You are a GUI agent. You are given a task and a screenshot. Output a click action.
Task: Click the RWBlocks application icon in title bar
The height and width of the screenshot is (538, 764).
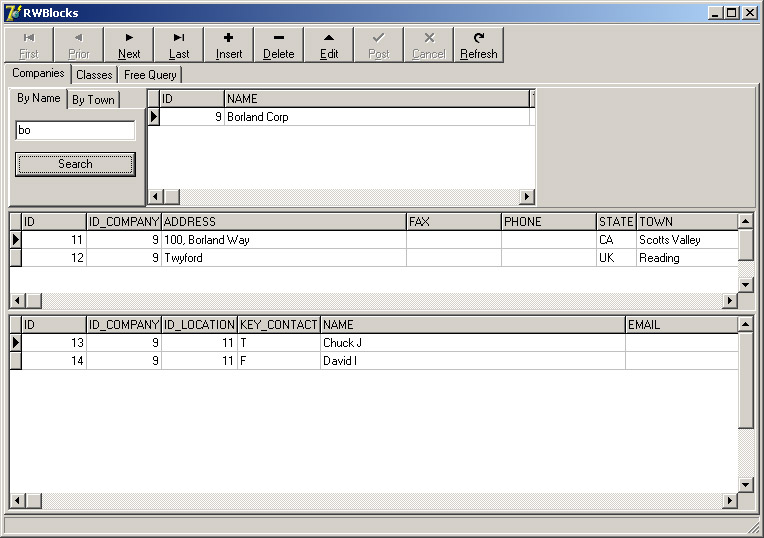[13, 13]
